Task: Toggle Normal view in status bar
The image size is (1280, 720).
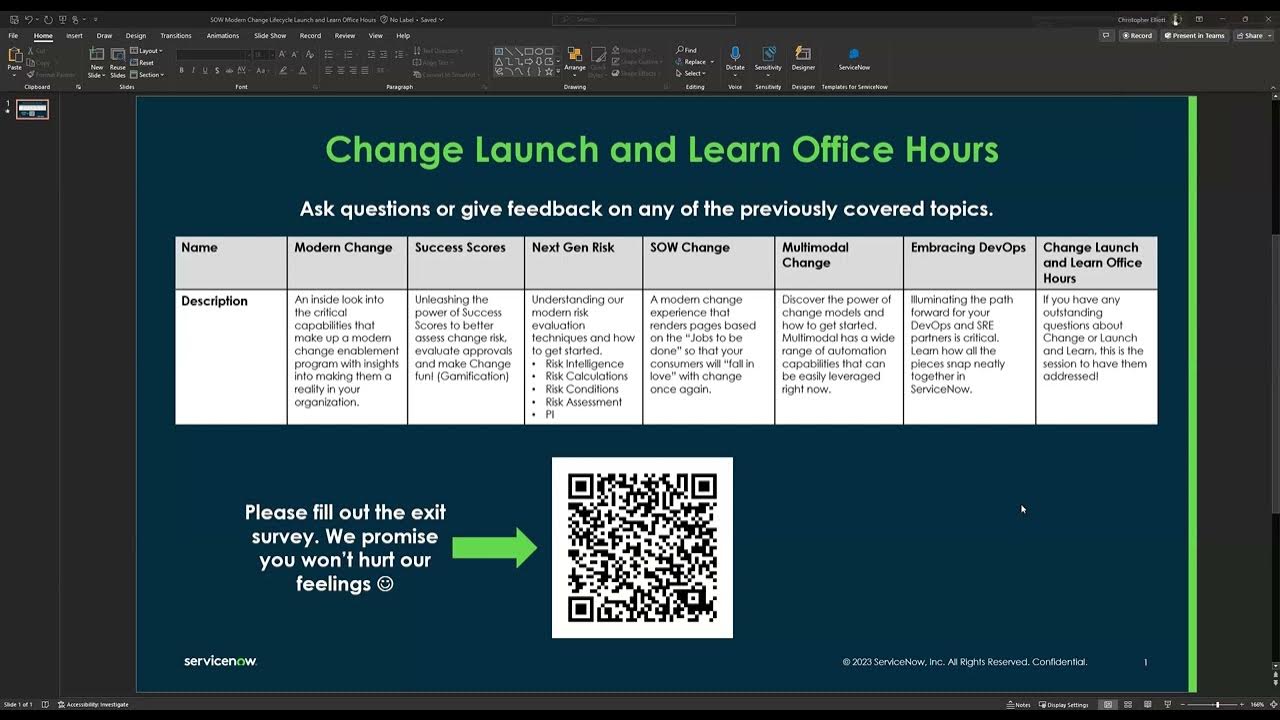Action: click(x=1108, y=704)
